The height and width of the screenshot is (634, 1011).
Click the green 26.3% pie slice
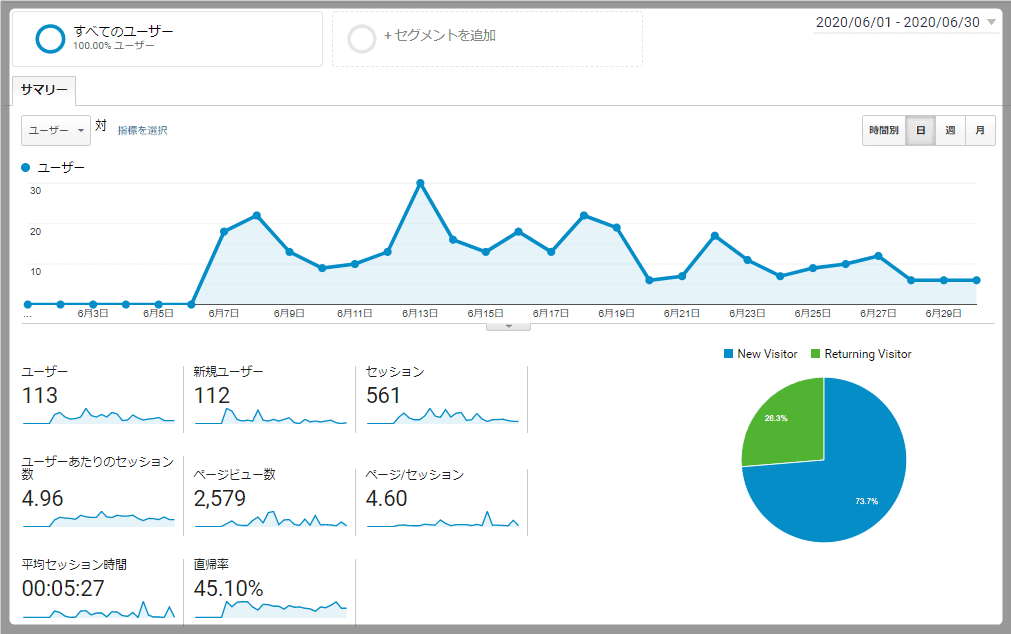788,427
